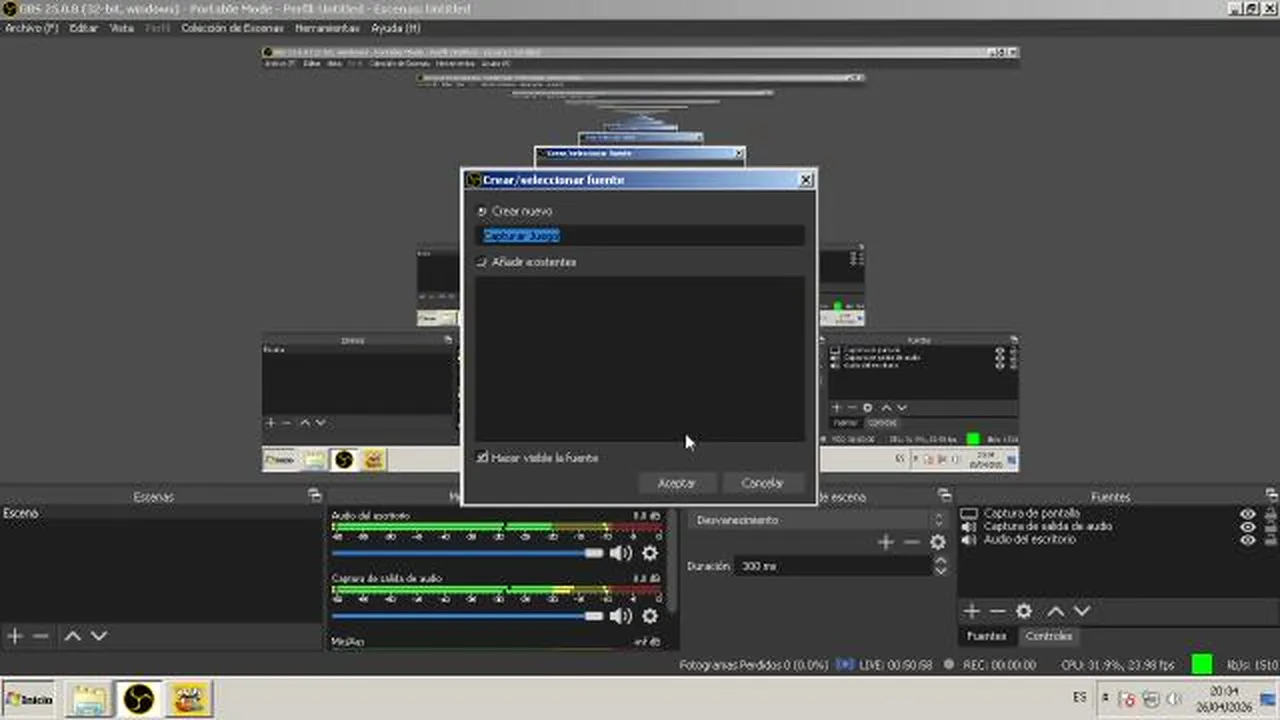
Task: Open the Archivo menu
Action: point(32,28)
